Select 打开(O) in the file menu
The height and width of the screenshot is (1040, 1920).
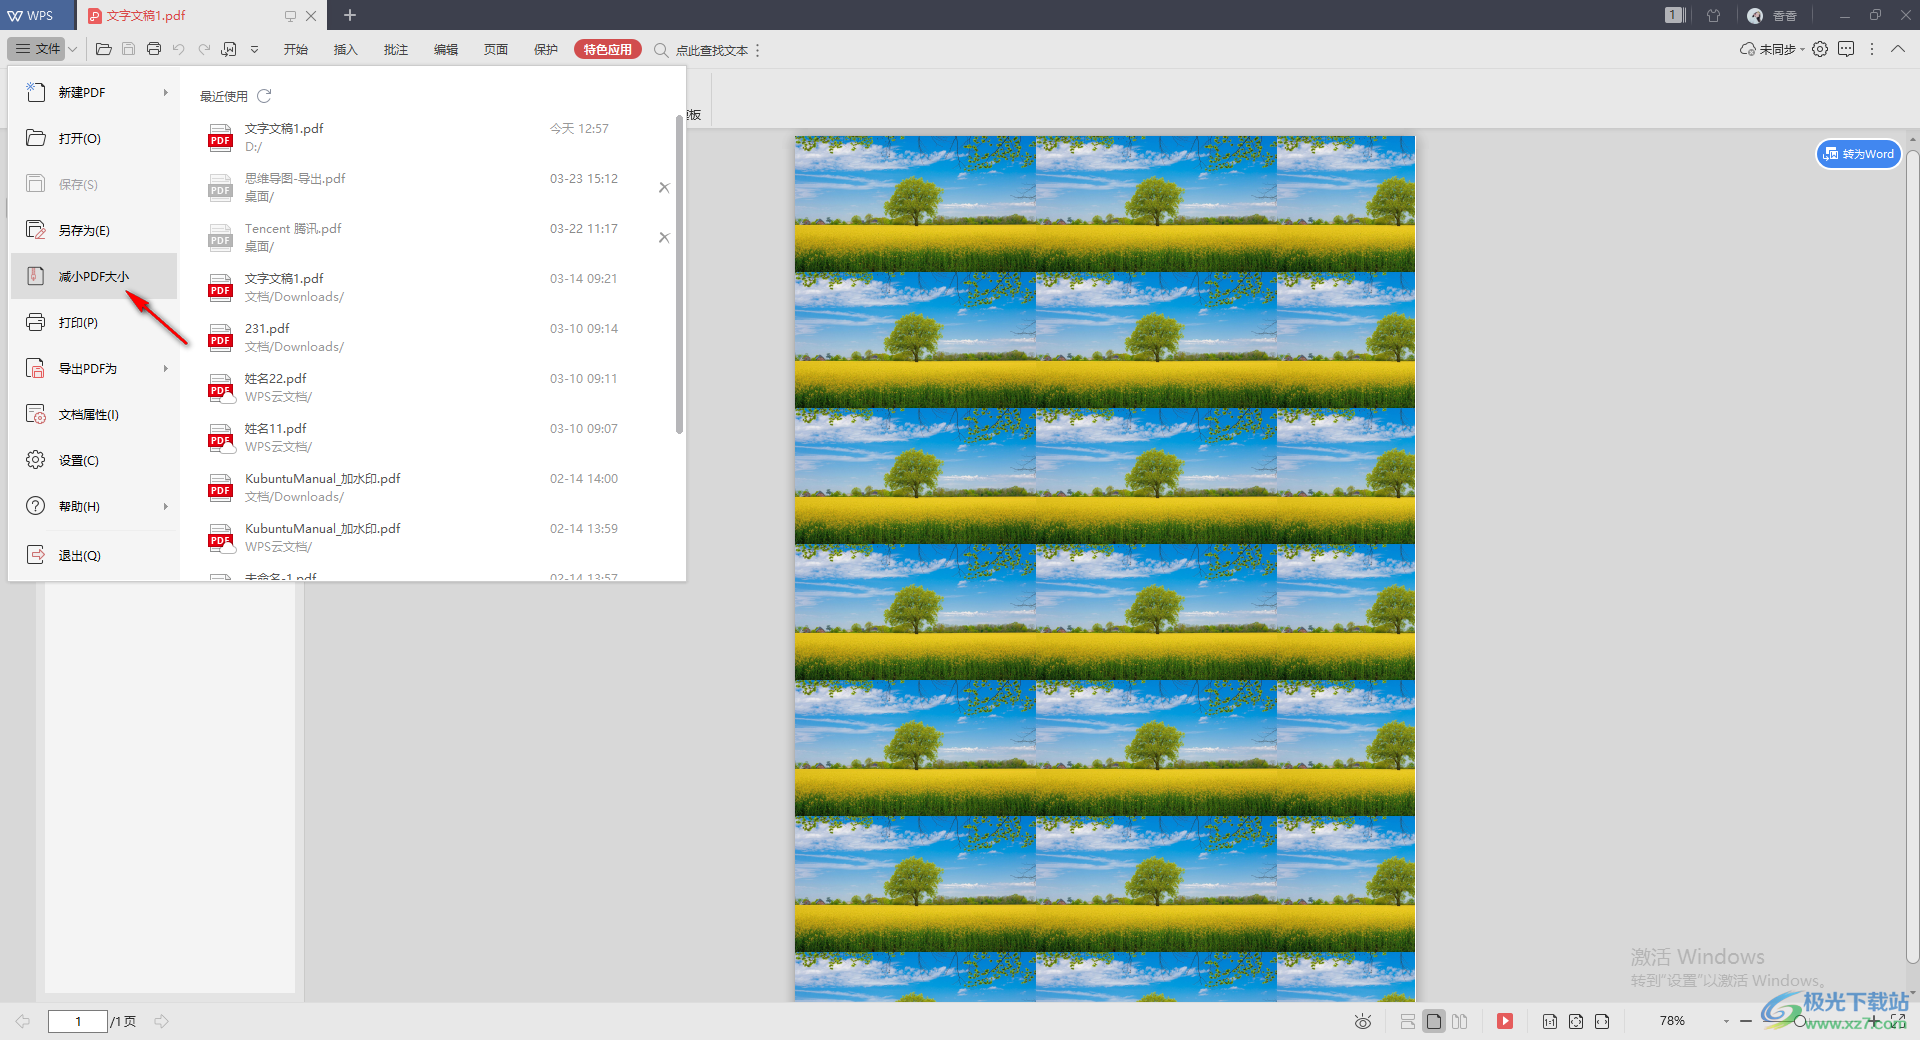click(94, 138)
